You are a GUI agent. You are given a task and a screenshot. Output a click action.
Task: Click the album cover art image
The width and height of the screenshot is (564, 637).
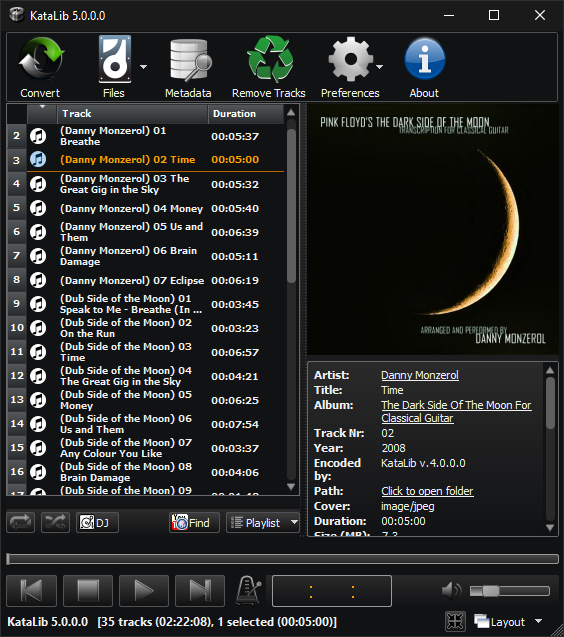[432, 230]
